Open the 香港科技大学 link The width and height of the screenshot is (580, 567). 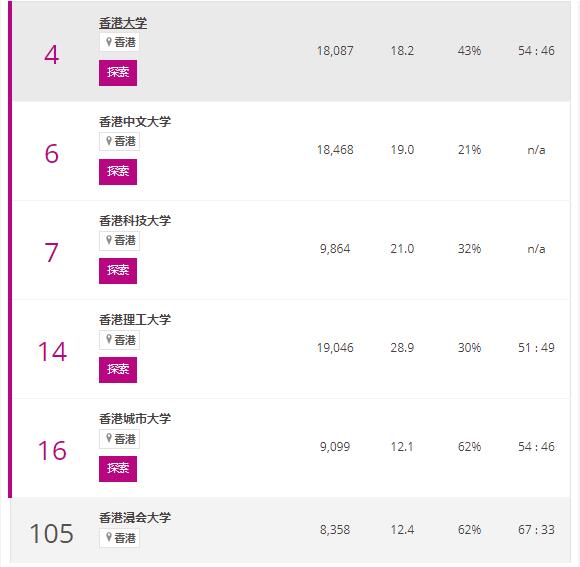pos(135,221)
